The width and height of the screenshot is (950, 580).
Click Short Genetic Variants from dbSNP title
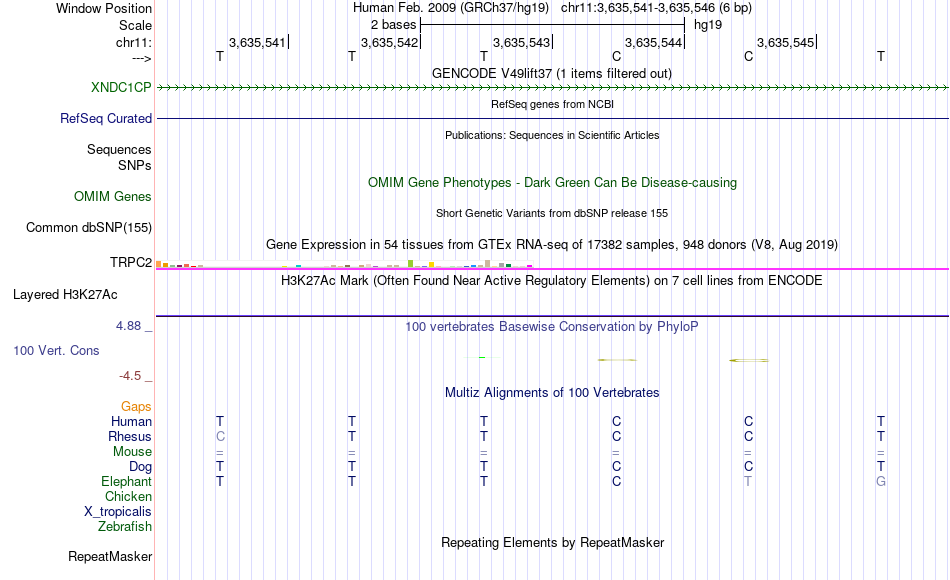point(552,213)
